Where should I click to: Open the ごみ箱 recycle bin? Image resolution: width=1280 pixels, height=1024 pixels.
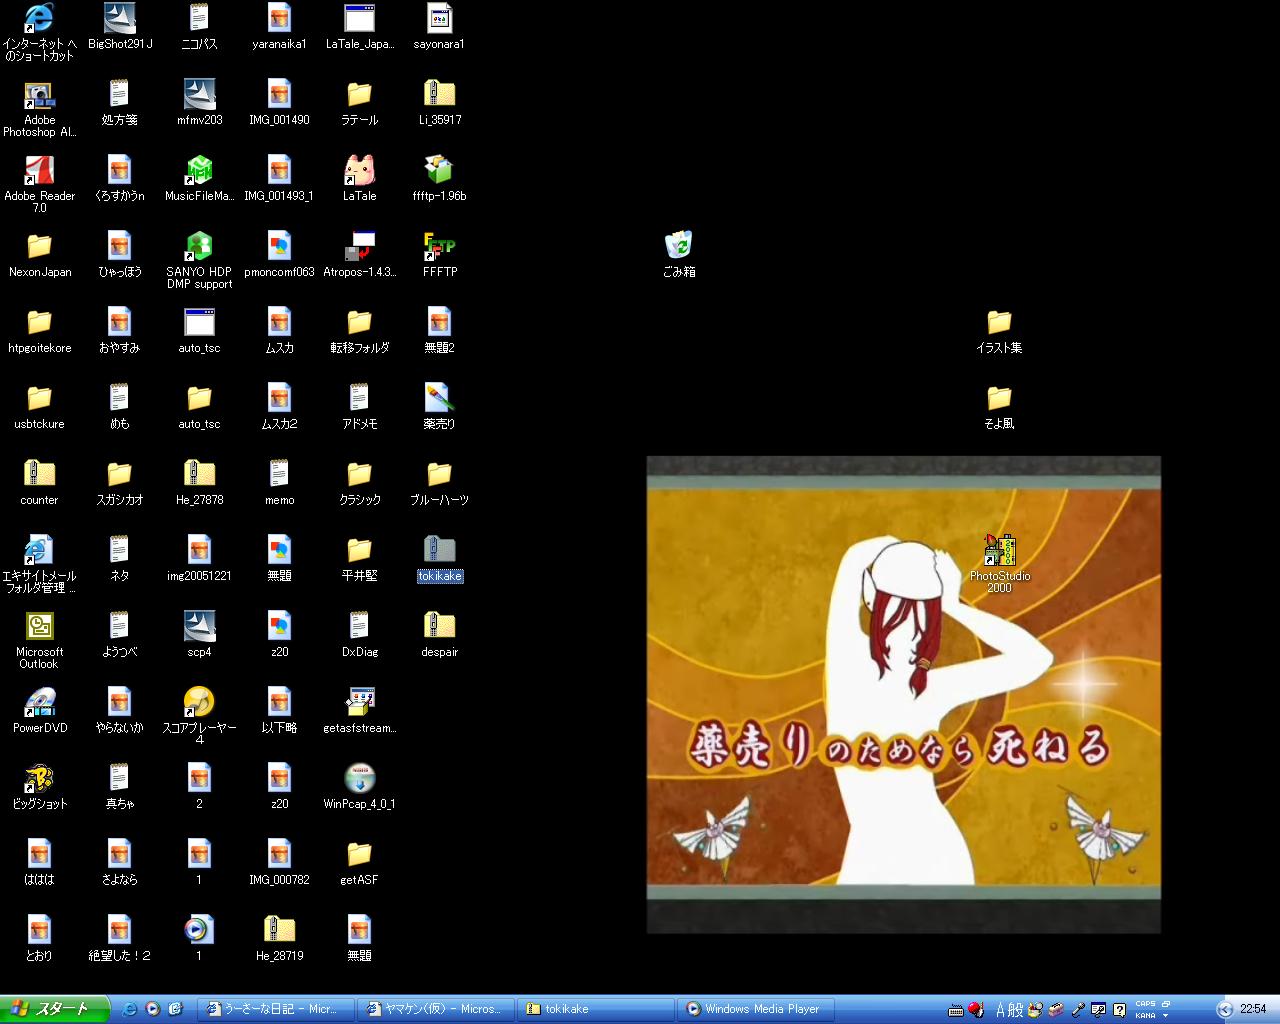[x=679, y=254]
